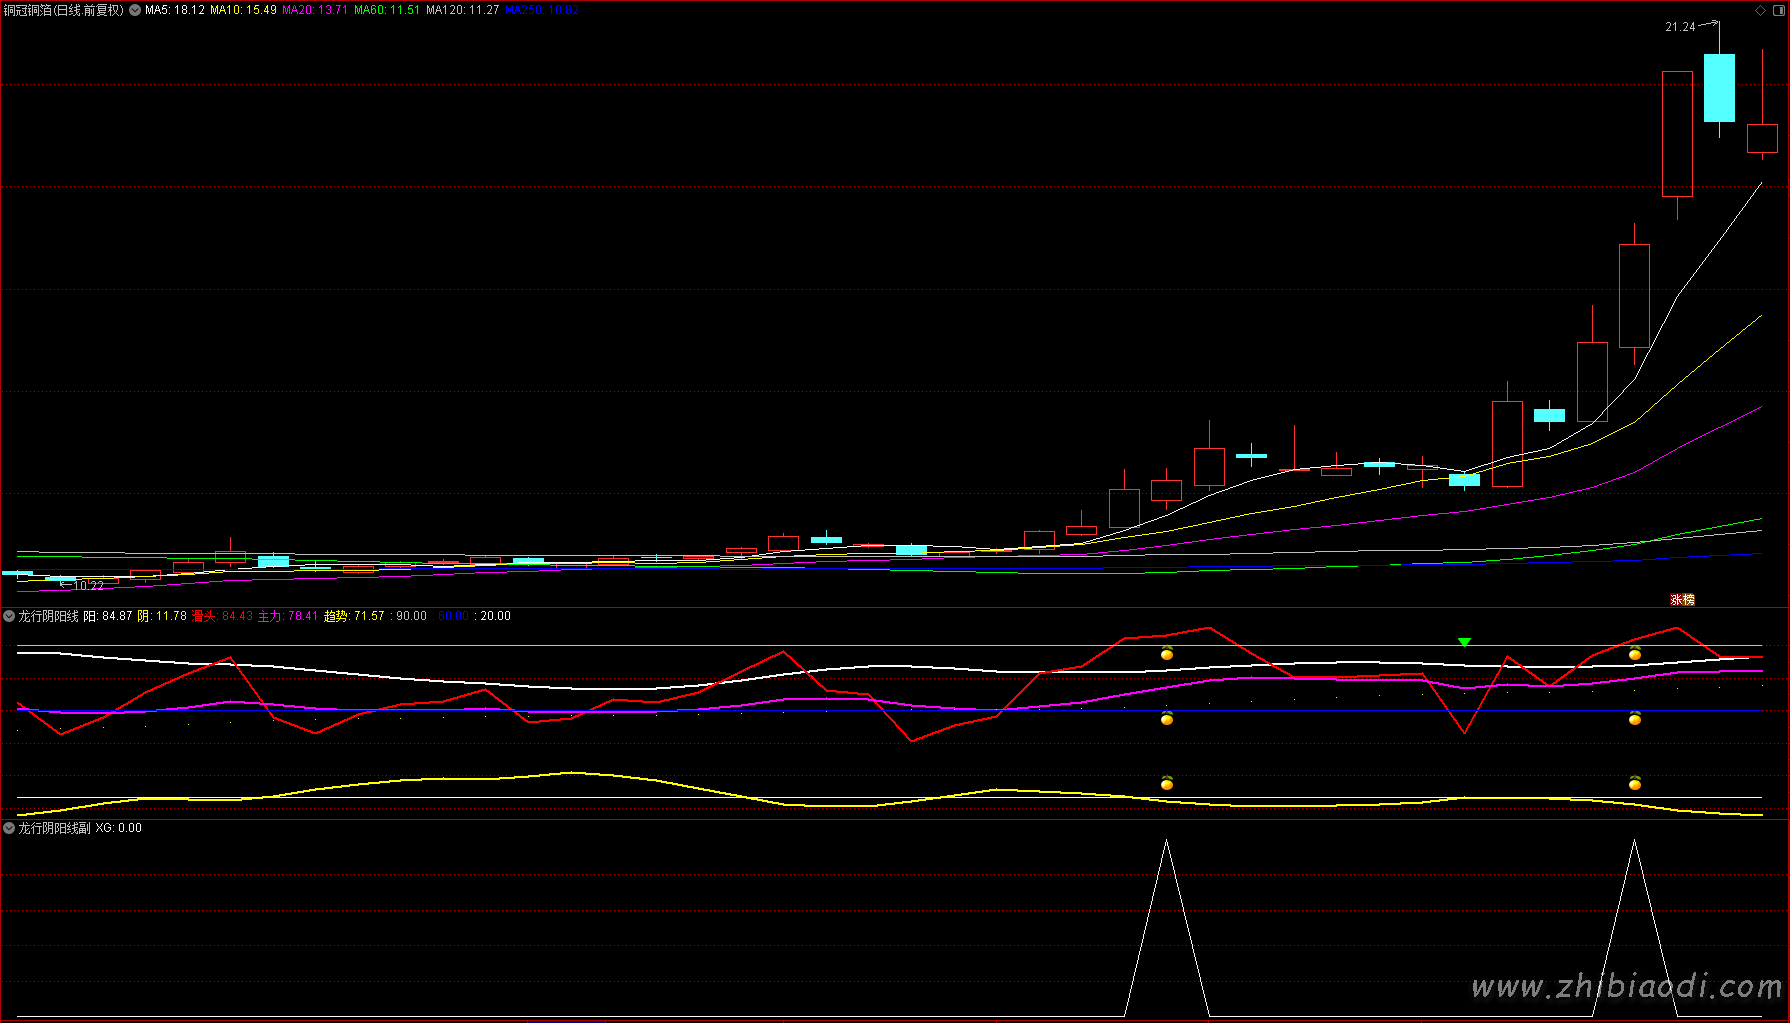Toggle the side panel icon at top right
The height and width of the screenshot is (1023, 1790).
[x=1778, y=10]
